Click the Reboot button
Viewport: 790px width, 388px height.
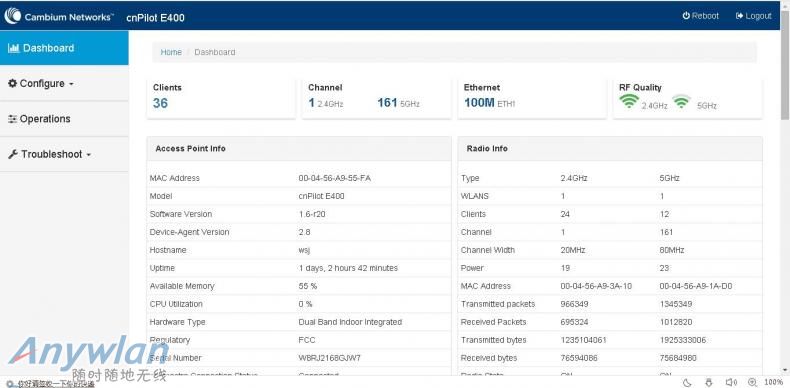700,16
